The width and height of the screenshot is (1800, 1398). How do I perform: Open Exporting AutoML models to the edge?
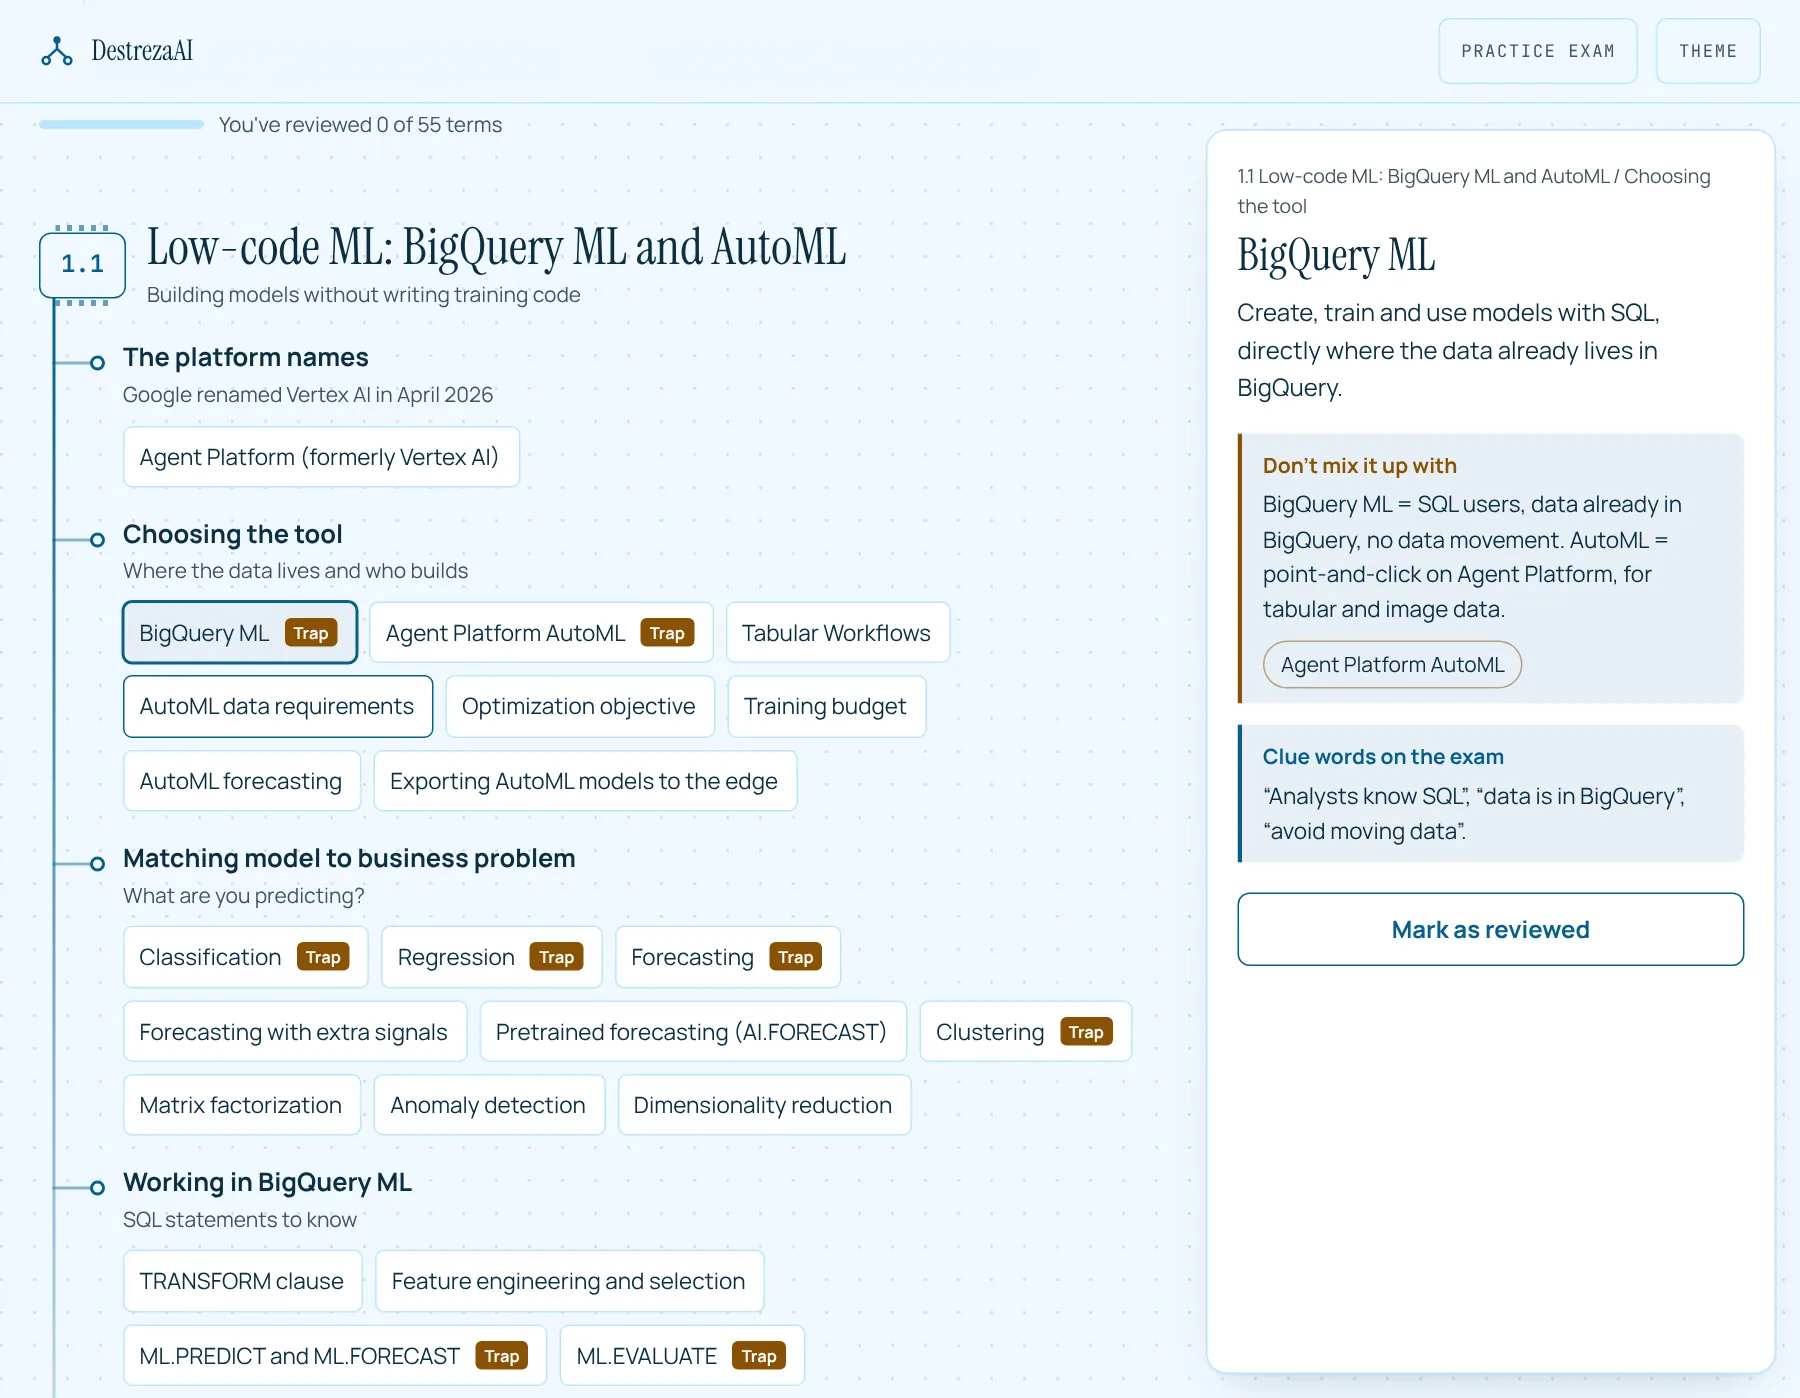[x=584, y=781]
